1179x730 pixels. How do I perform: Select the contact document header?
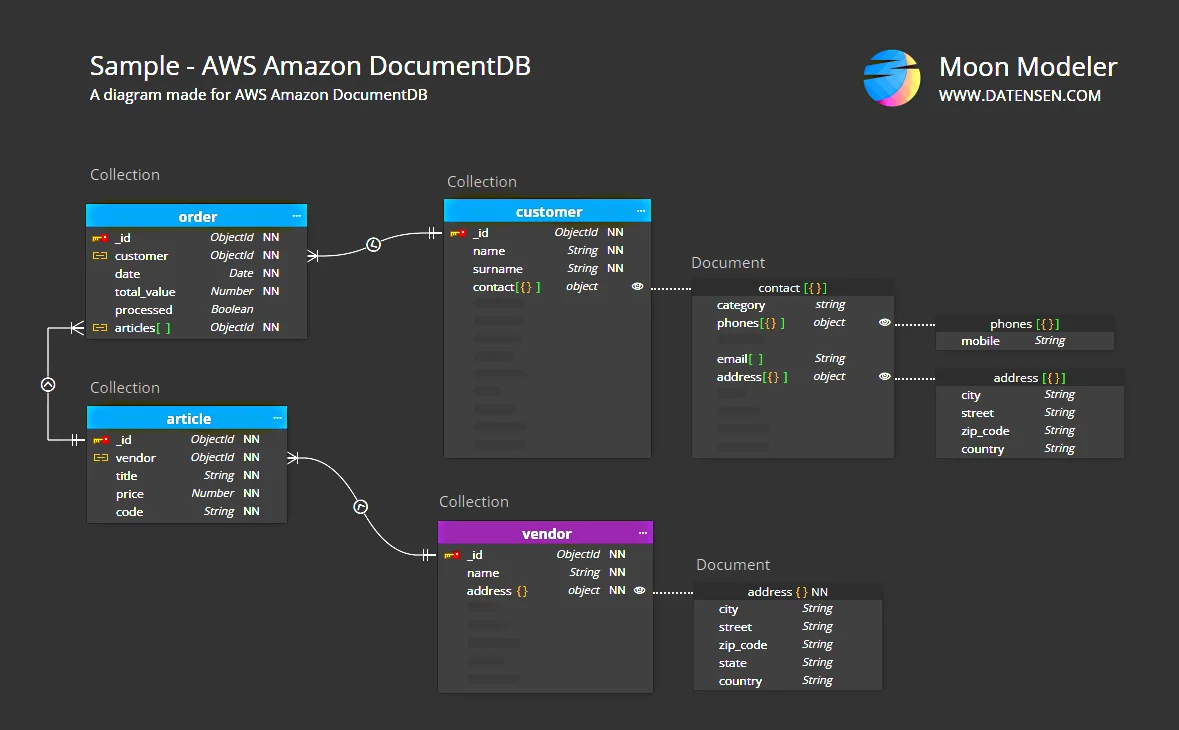coord(793,288)
